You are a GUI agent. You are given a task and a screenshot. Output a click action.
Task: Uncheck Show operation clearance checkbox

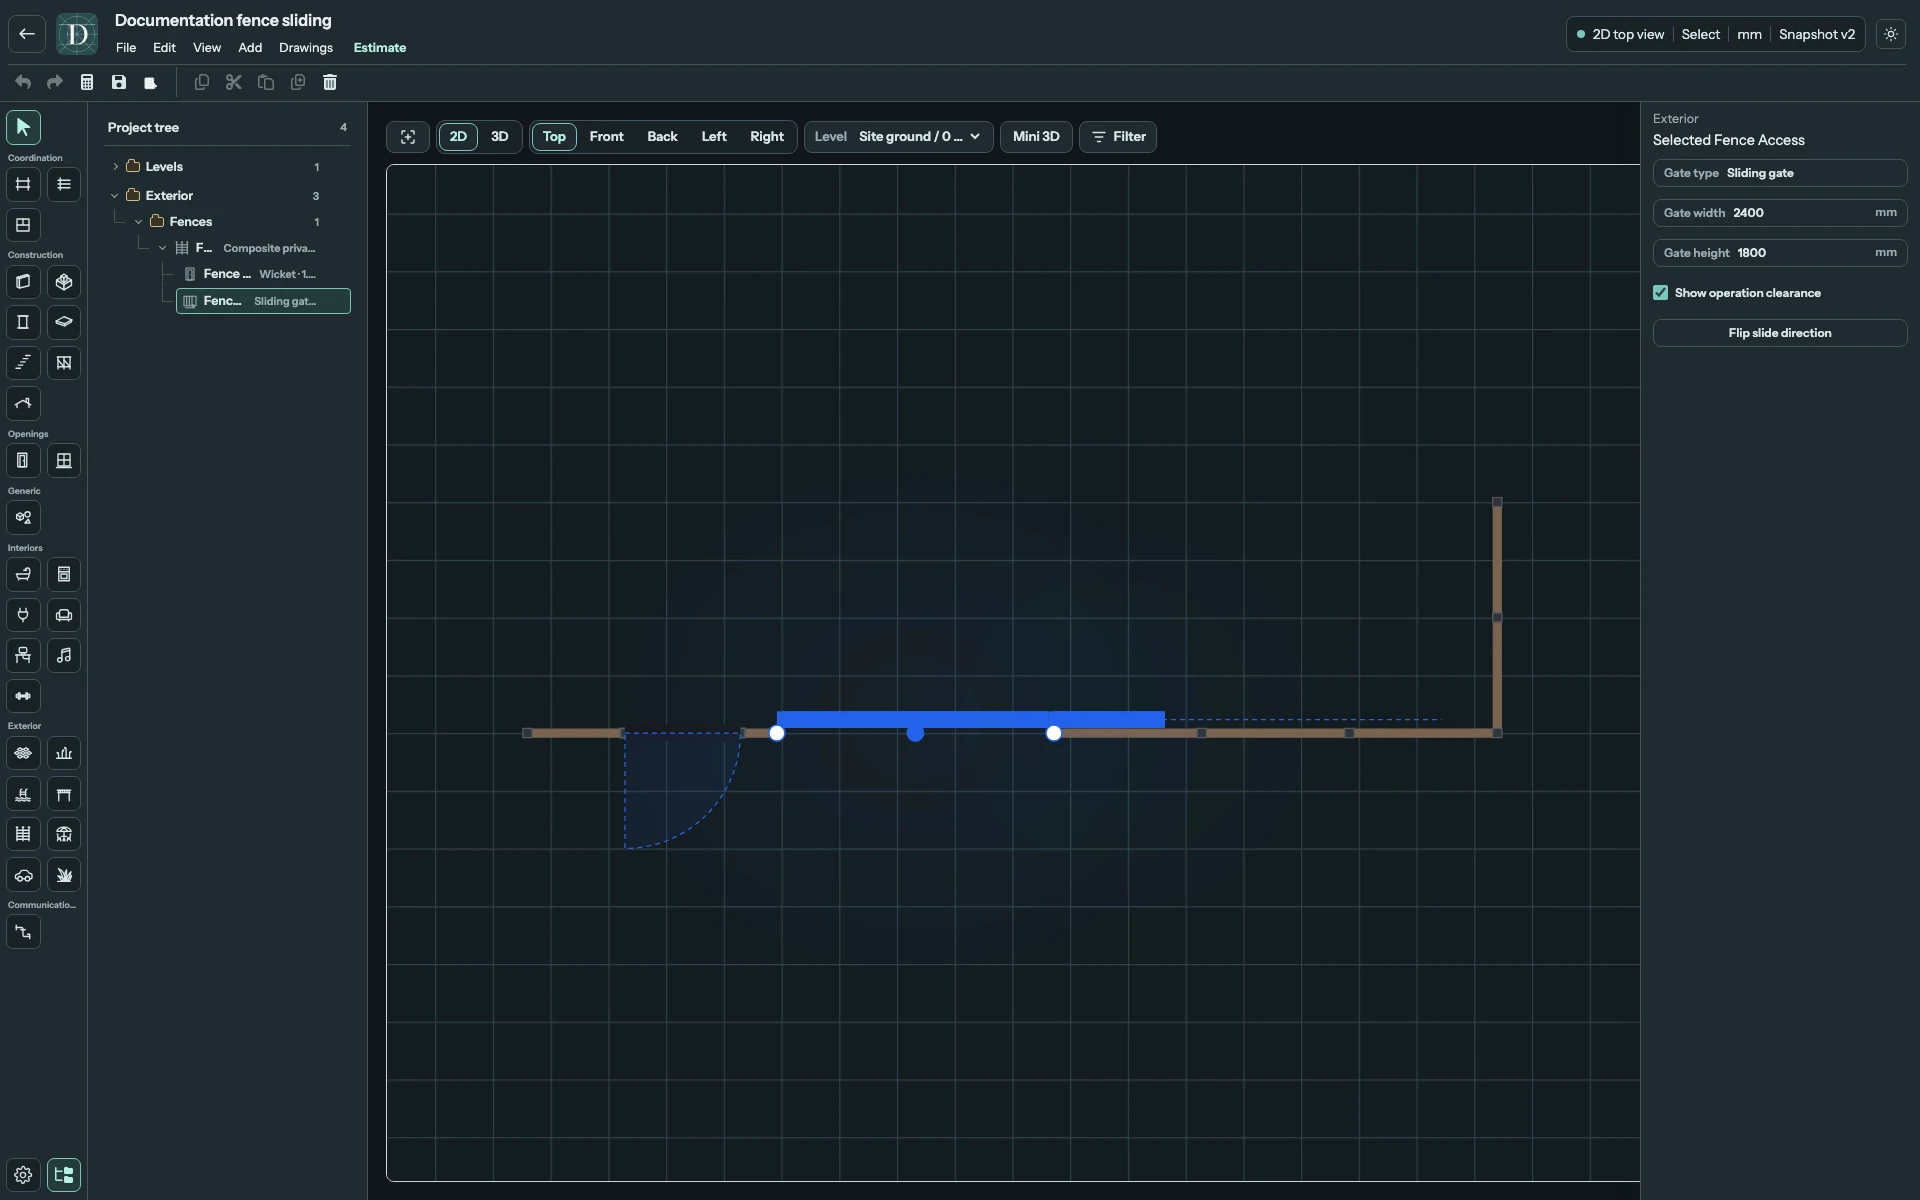(x=1661, y=293)
